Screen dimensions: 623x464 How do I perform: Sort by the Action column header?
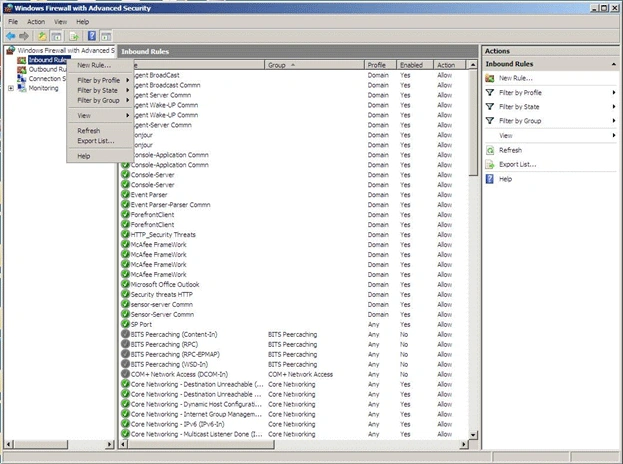(x=449, y=65)
